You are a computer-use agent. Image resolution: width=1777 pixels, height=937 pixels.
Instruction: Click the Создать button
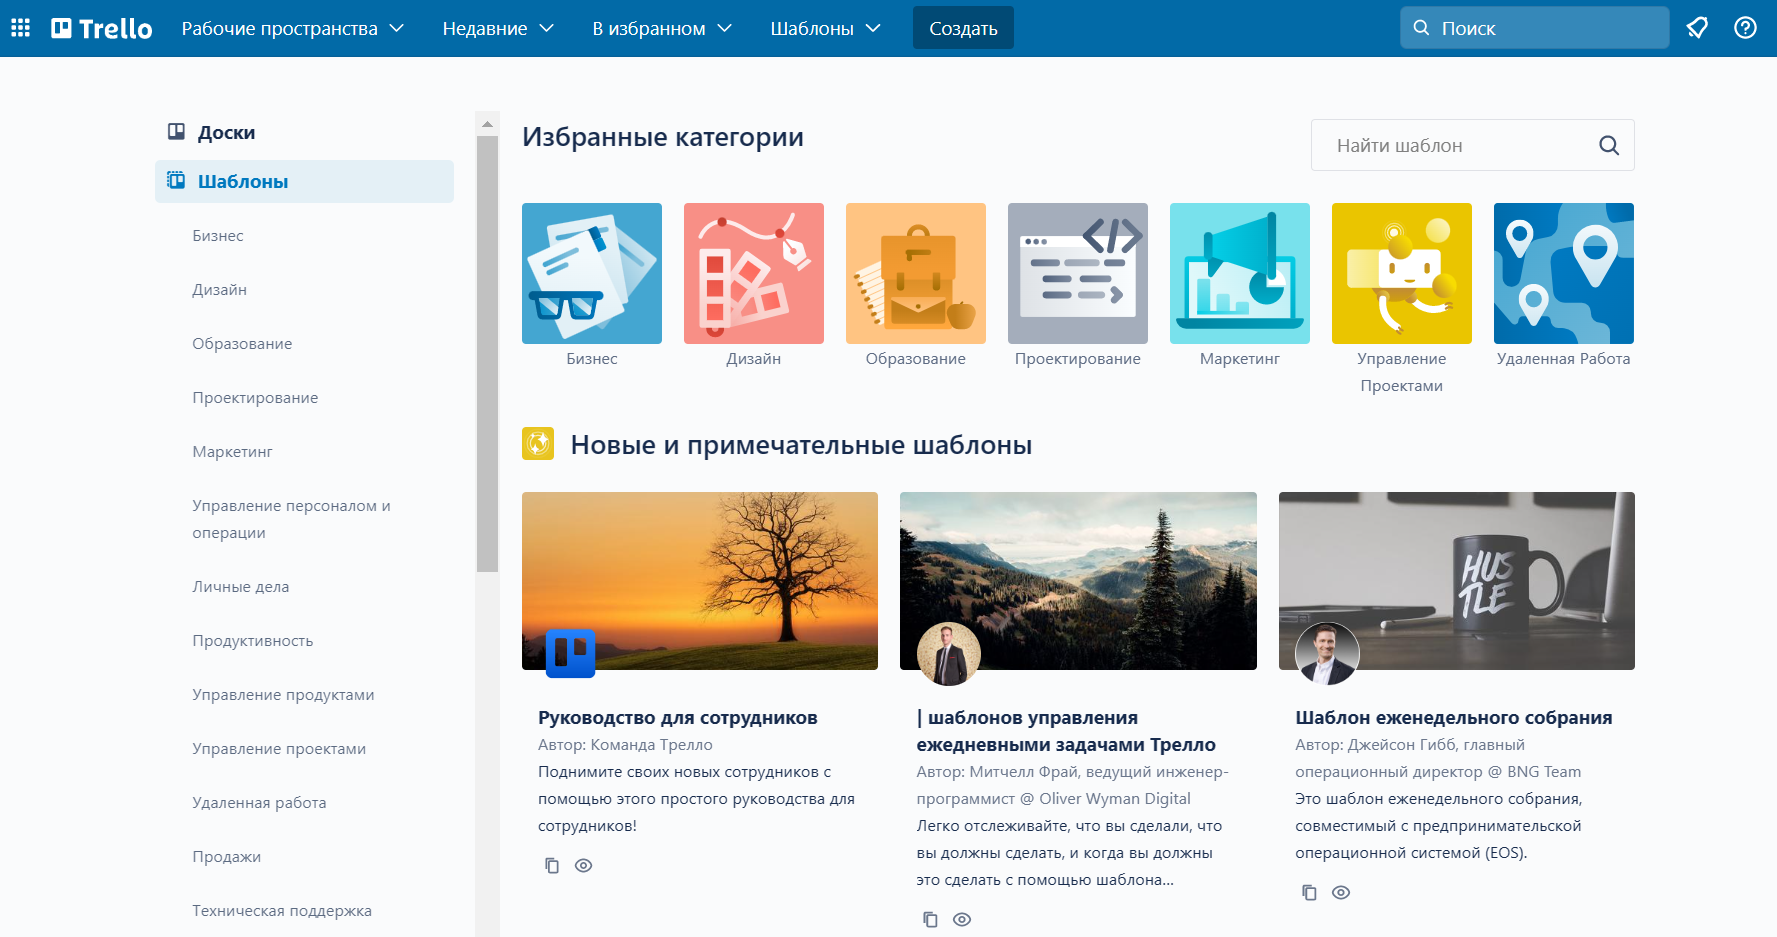pos(963,28)
